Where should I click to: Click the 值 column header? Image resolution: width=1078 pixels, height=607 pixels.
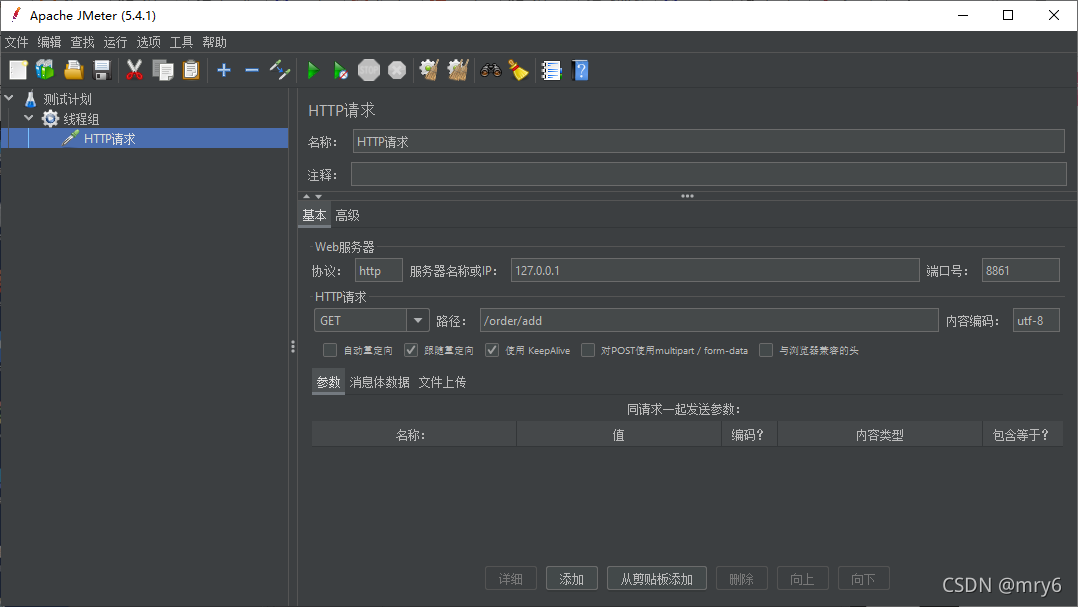tap(619, 434)
